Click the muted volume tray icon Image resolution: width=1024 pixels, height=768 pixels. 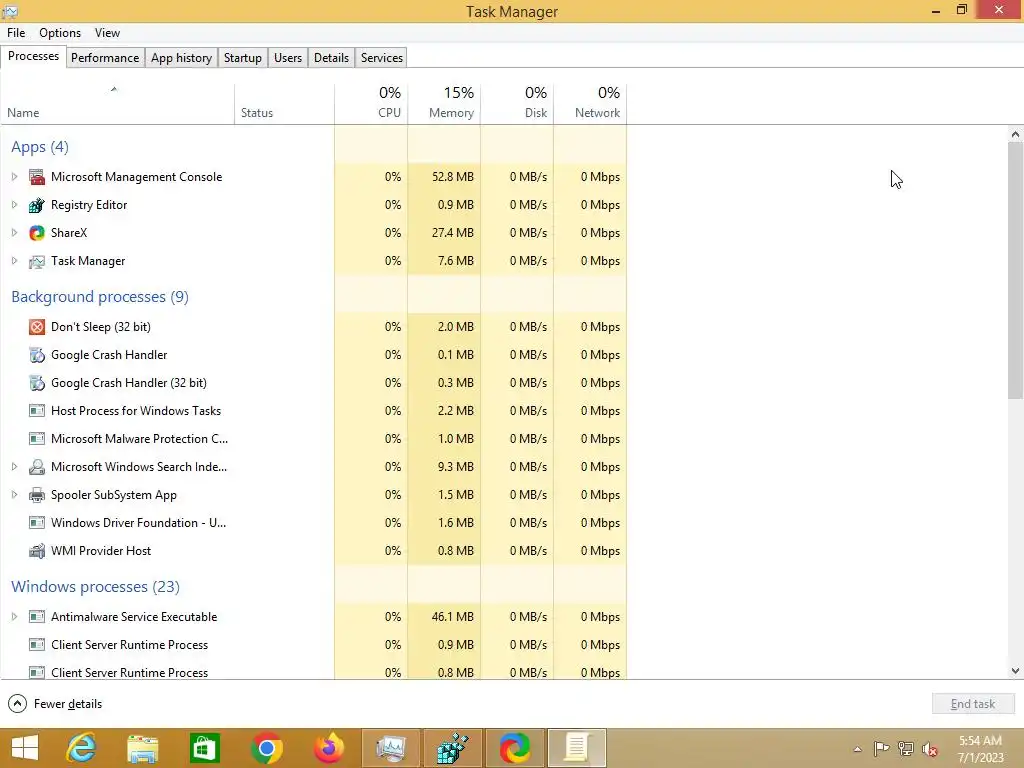click(929, 749)
